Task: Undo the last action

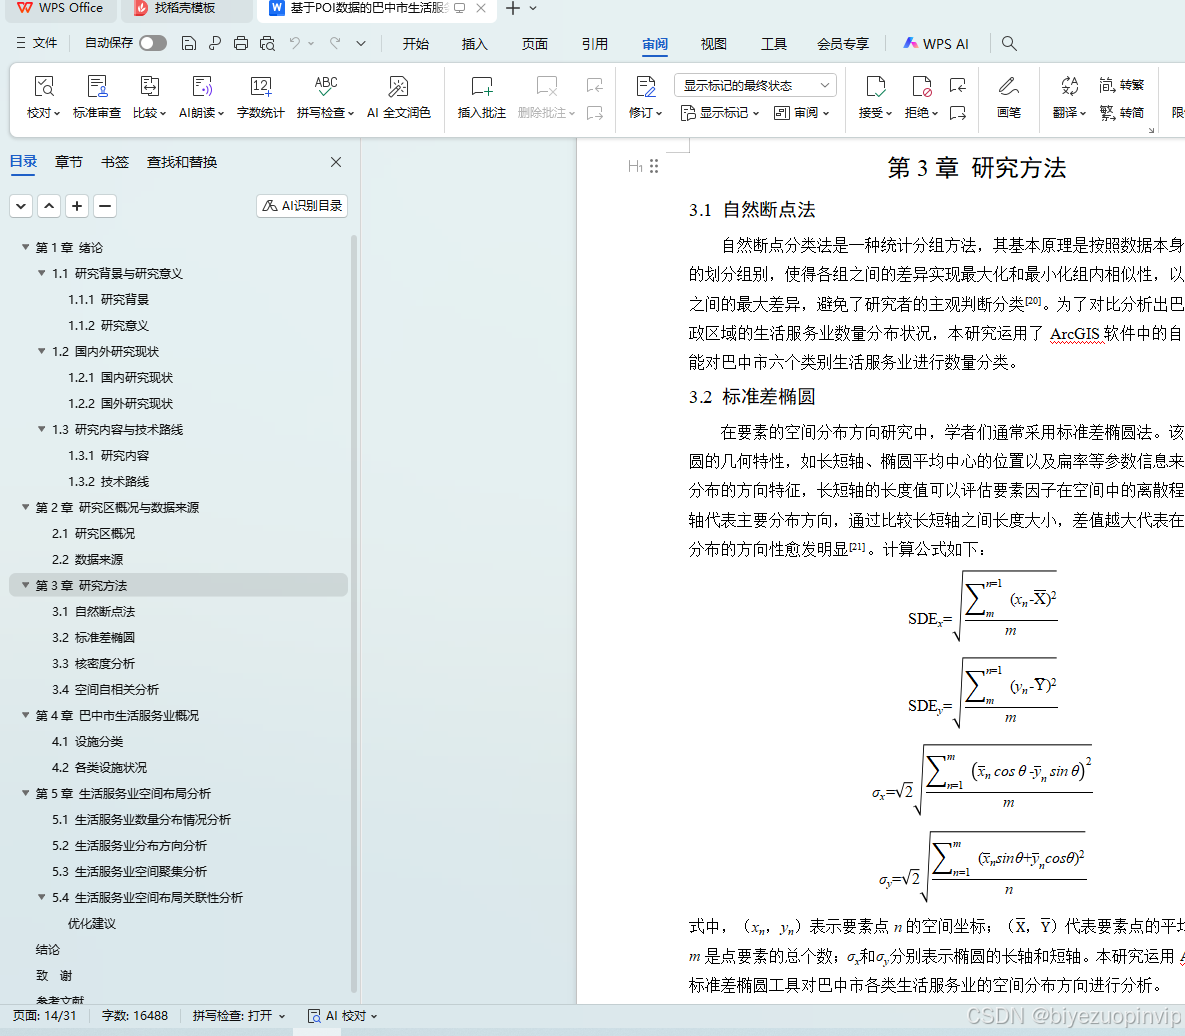Action: pyautogui.click(x=295, y=43)
